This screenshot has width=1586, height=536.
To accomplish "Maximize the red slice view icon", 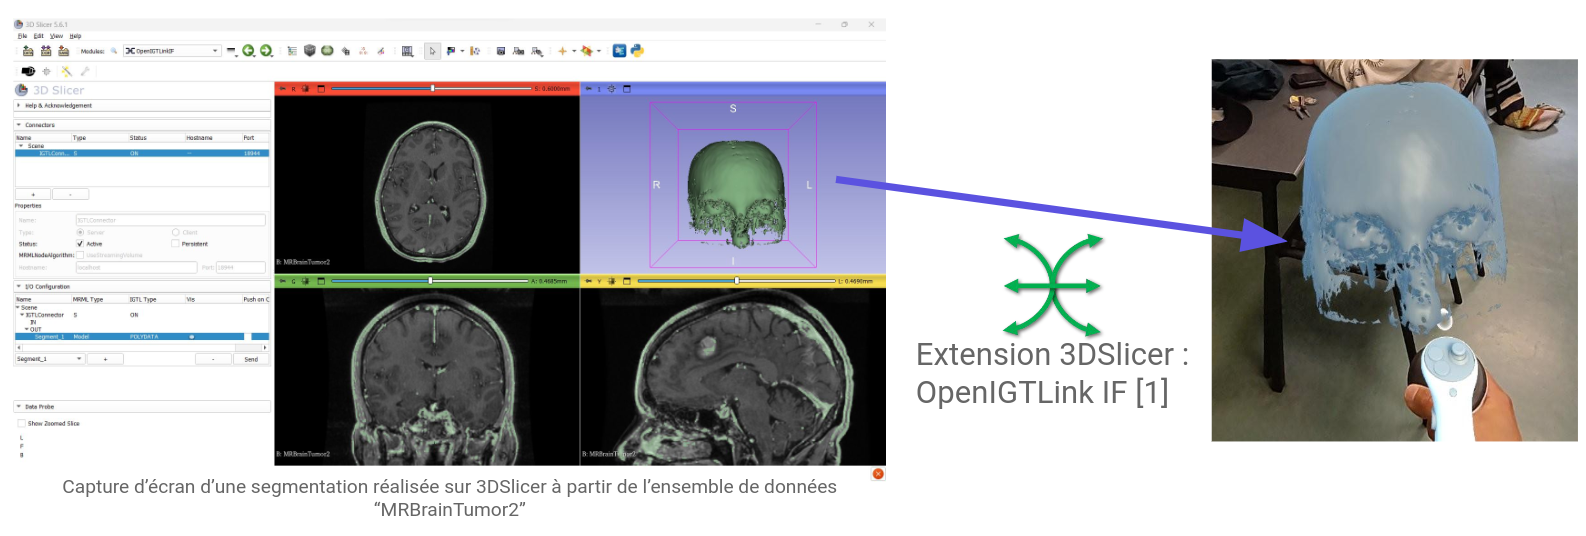I will point(321,89).
